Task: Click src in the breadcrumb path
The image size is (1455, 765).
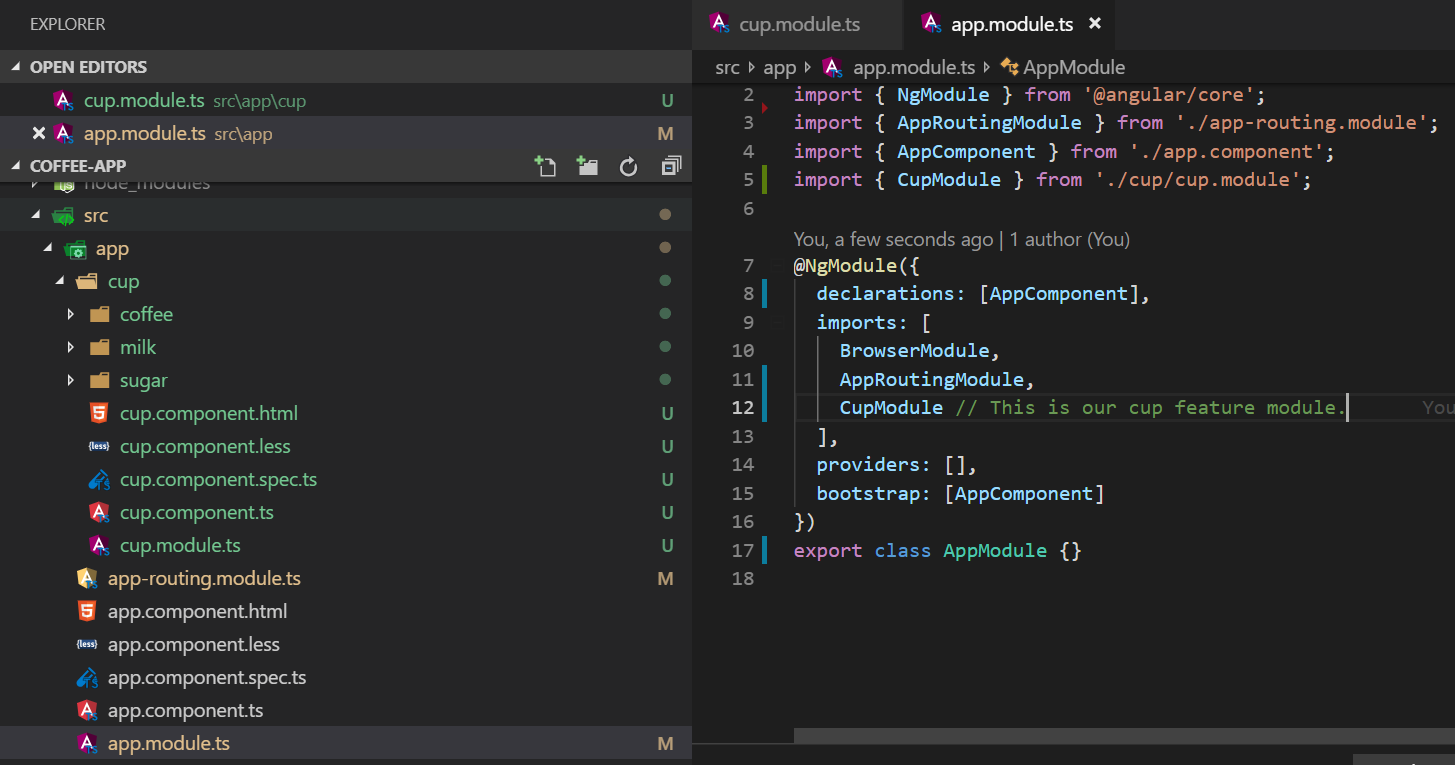Action: [726, 67]
